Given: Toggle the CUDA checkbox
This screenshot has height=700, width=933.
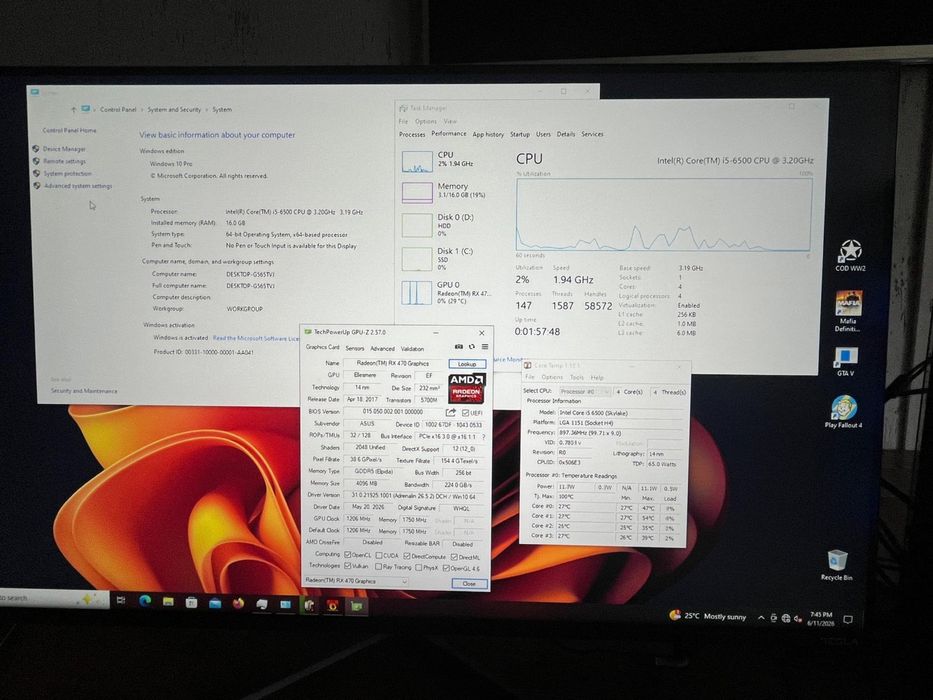Looking at the screenshot, I should pyautogui.click(x=378, y=555).
